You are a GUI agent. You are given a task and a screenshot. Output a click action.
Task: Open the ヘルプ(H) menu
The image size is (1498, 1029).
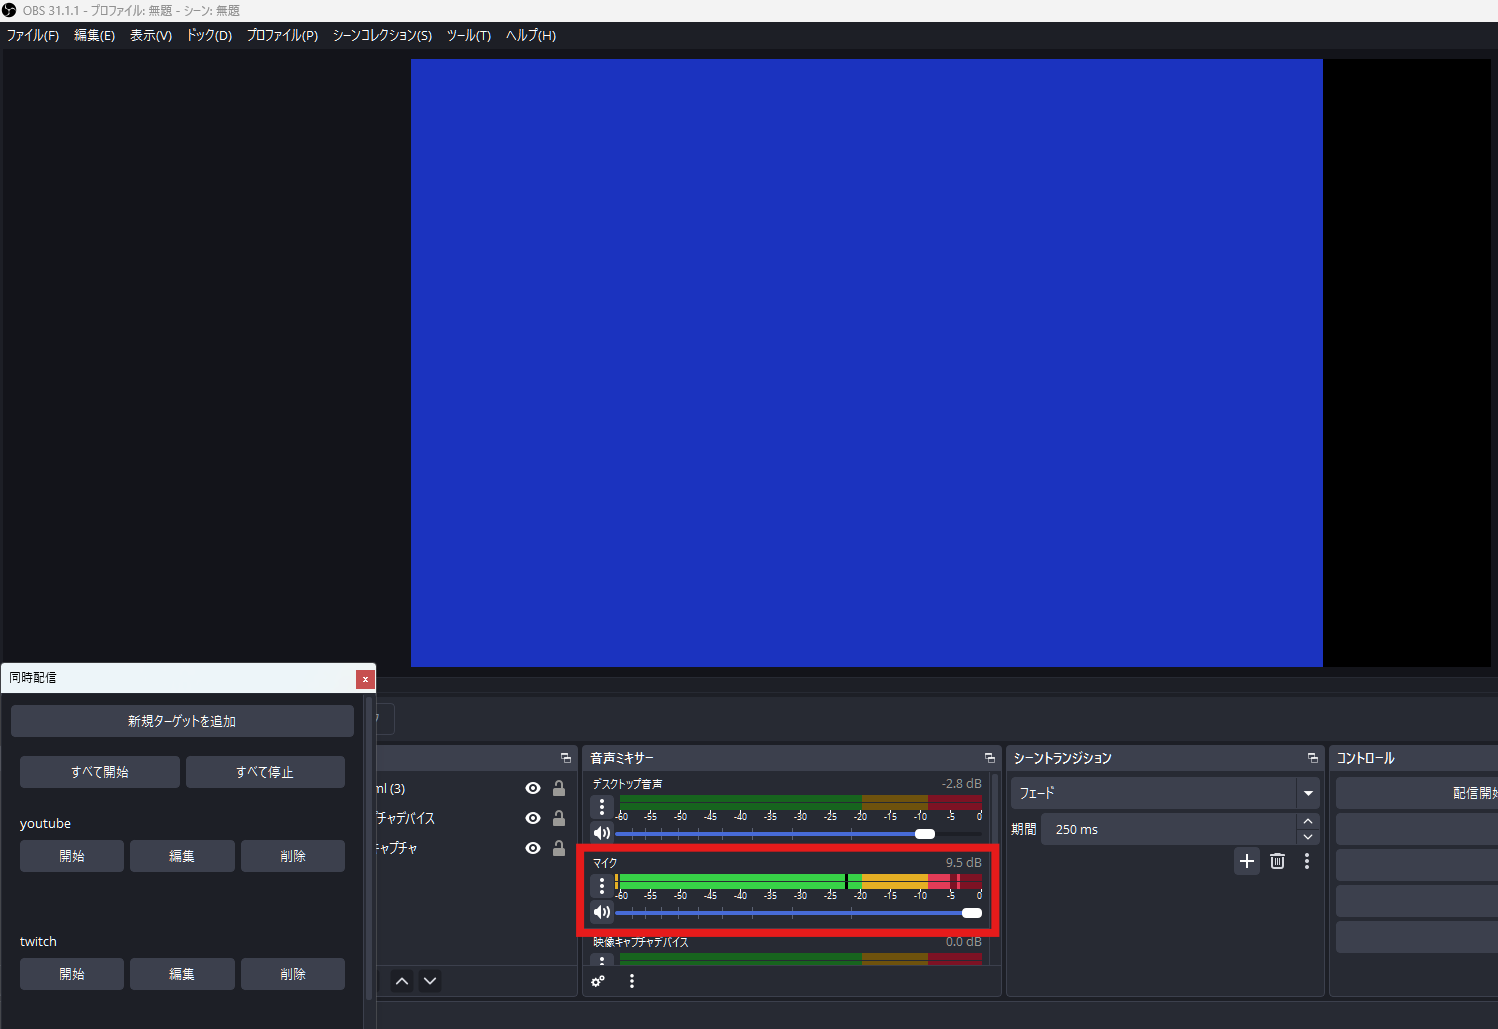[x=530, y=35]
